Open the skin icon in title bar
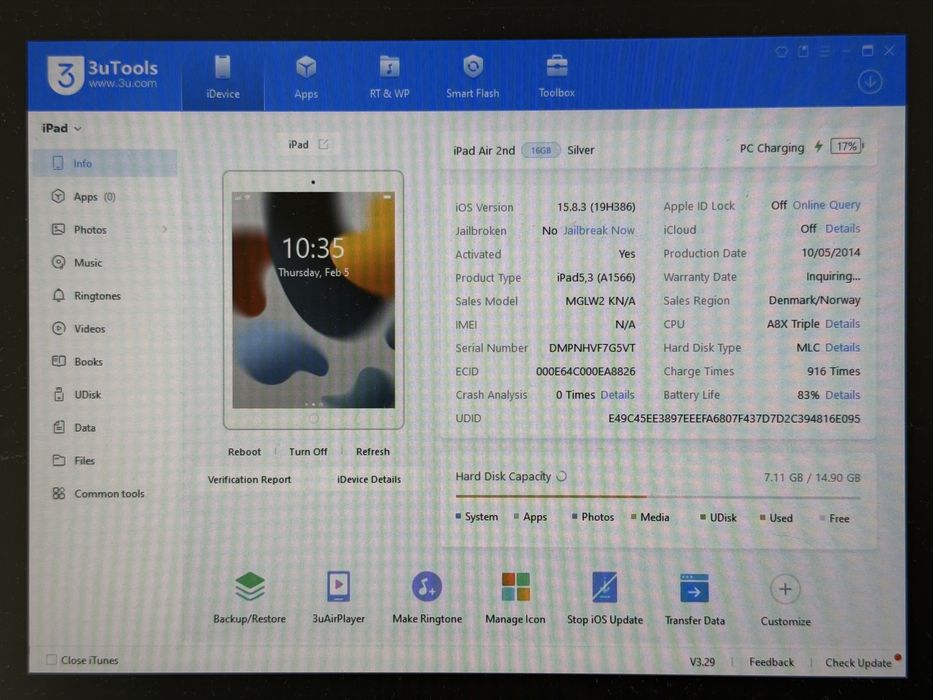Screen dimensions: 933x700 [x=782, y=52]
